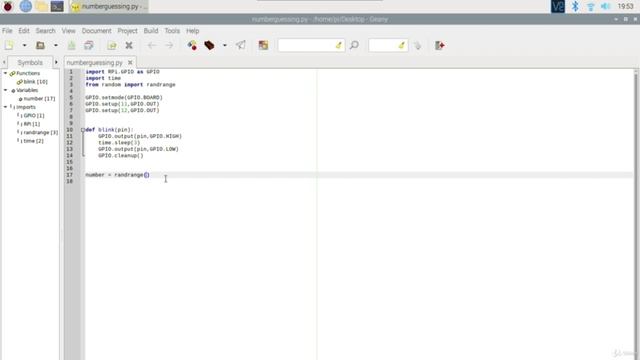640x360 pixels.
Task: Open the Search menu
Action: pos(45,31)
